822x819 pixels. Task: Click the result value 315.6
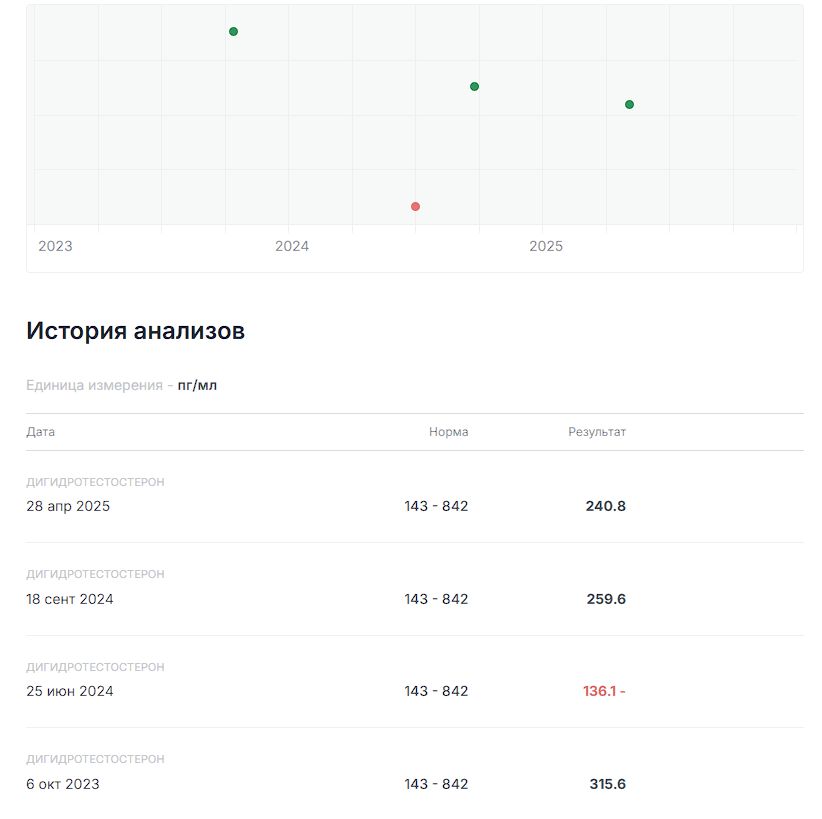(x=607, y=784)
